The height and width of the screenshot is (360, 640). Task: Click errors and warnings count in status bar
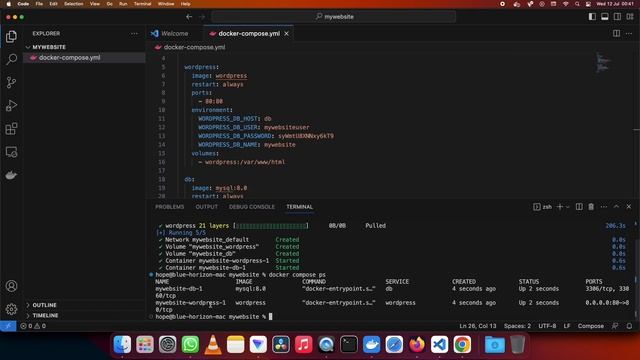(x=33, y=326)
